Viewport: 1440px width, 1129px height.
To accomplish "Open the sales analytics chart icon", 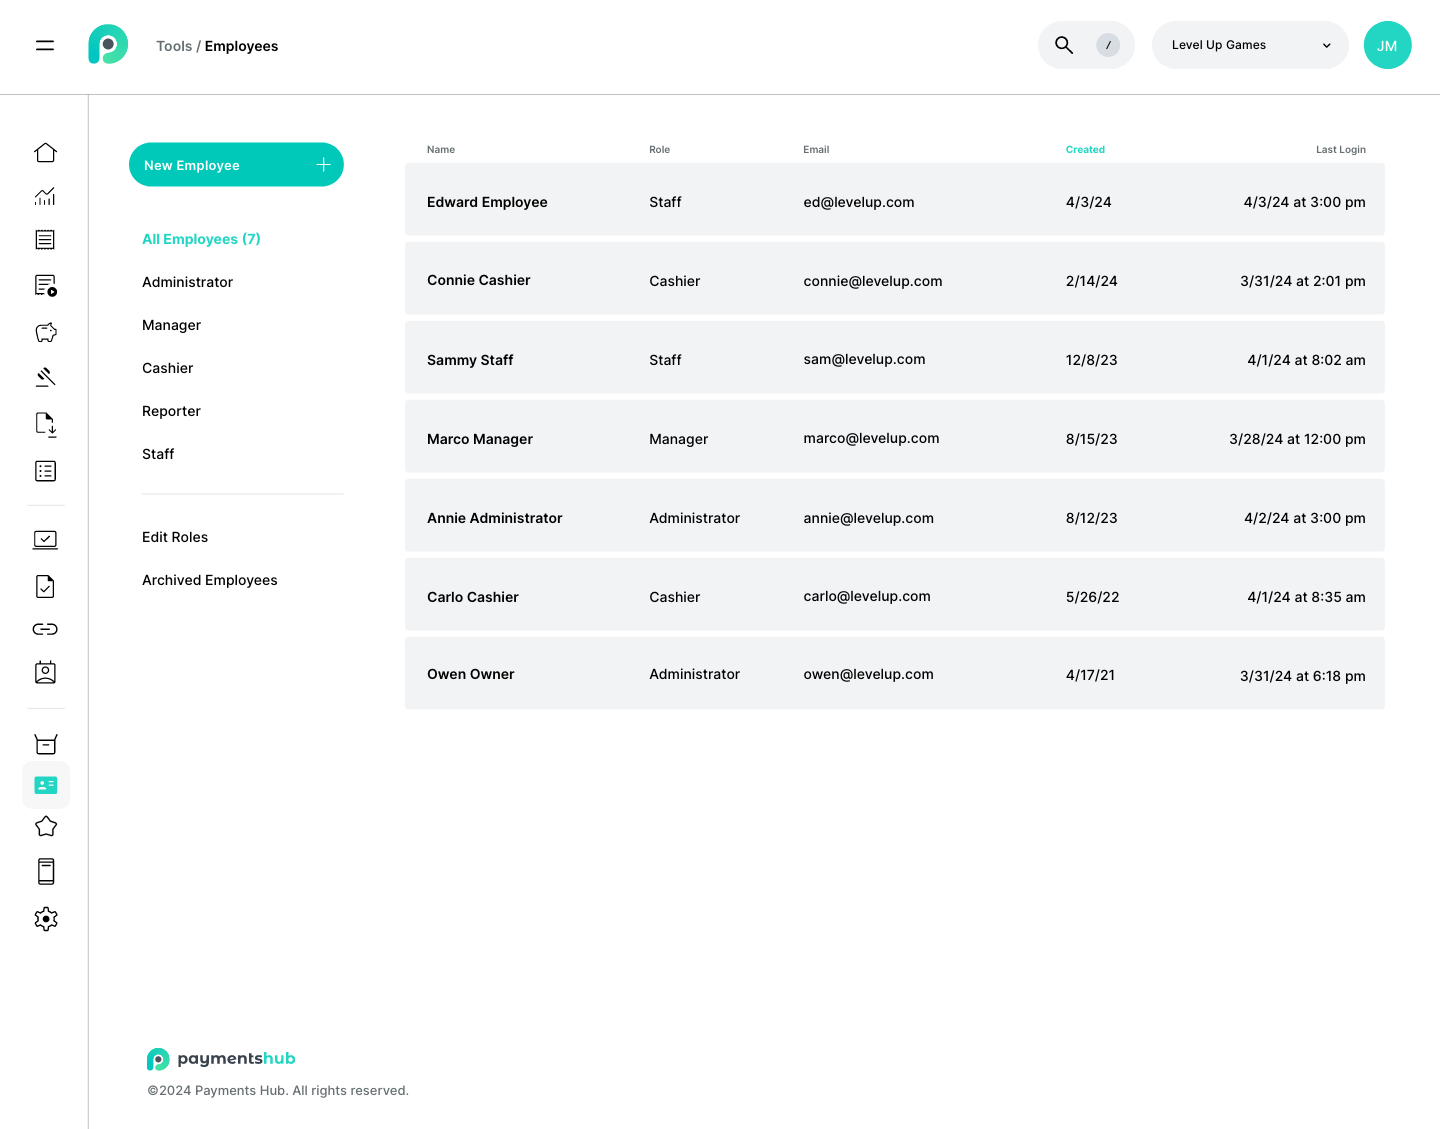I will tap(45, 196).
